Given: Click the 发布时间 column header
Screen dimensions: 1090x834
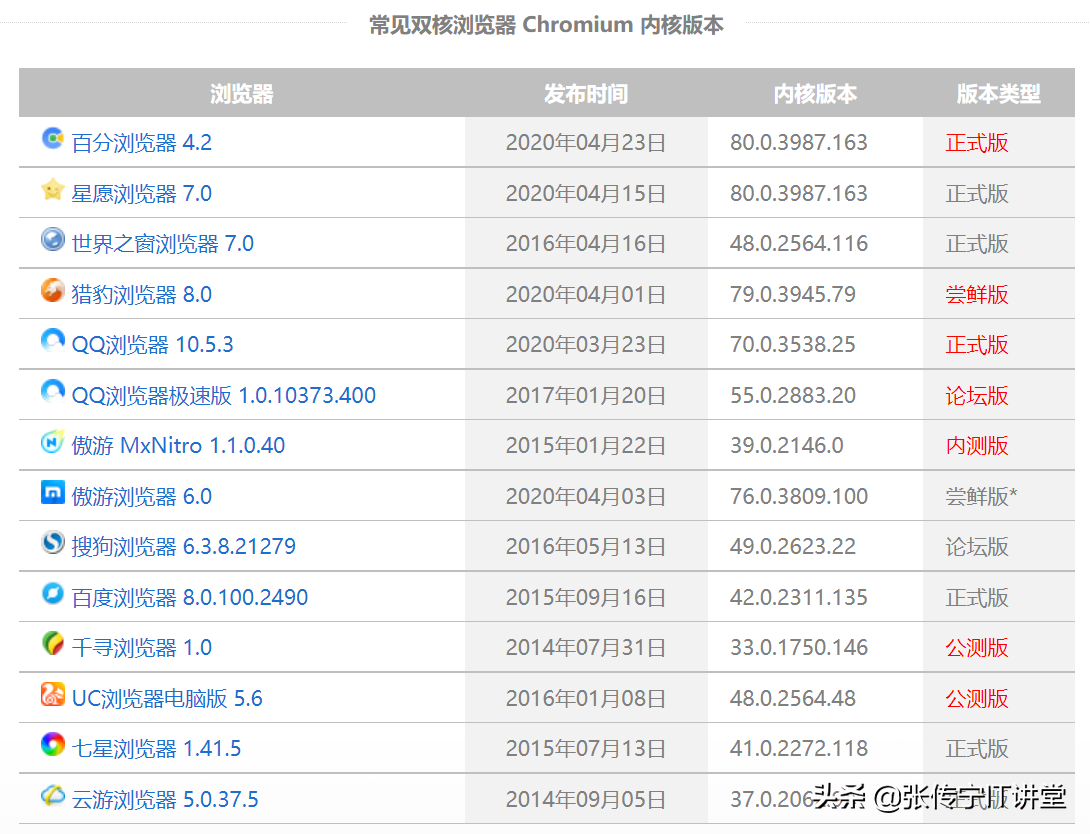Looking at the screenshot, I should coord(586,93).
